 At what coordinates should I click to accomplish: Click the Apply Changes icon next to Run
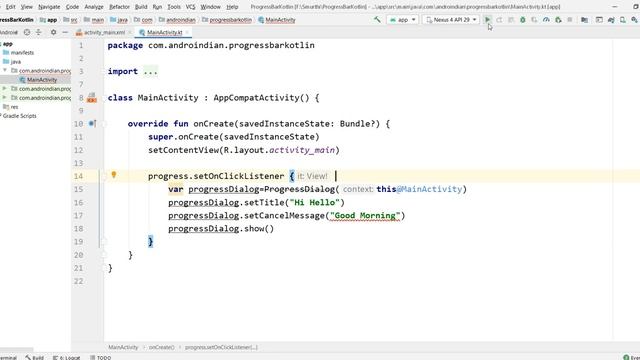pos(499,20)
